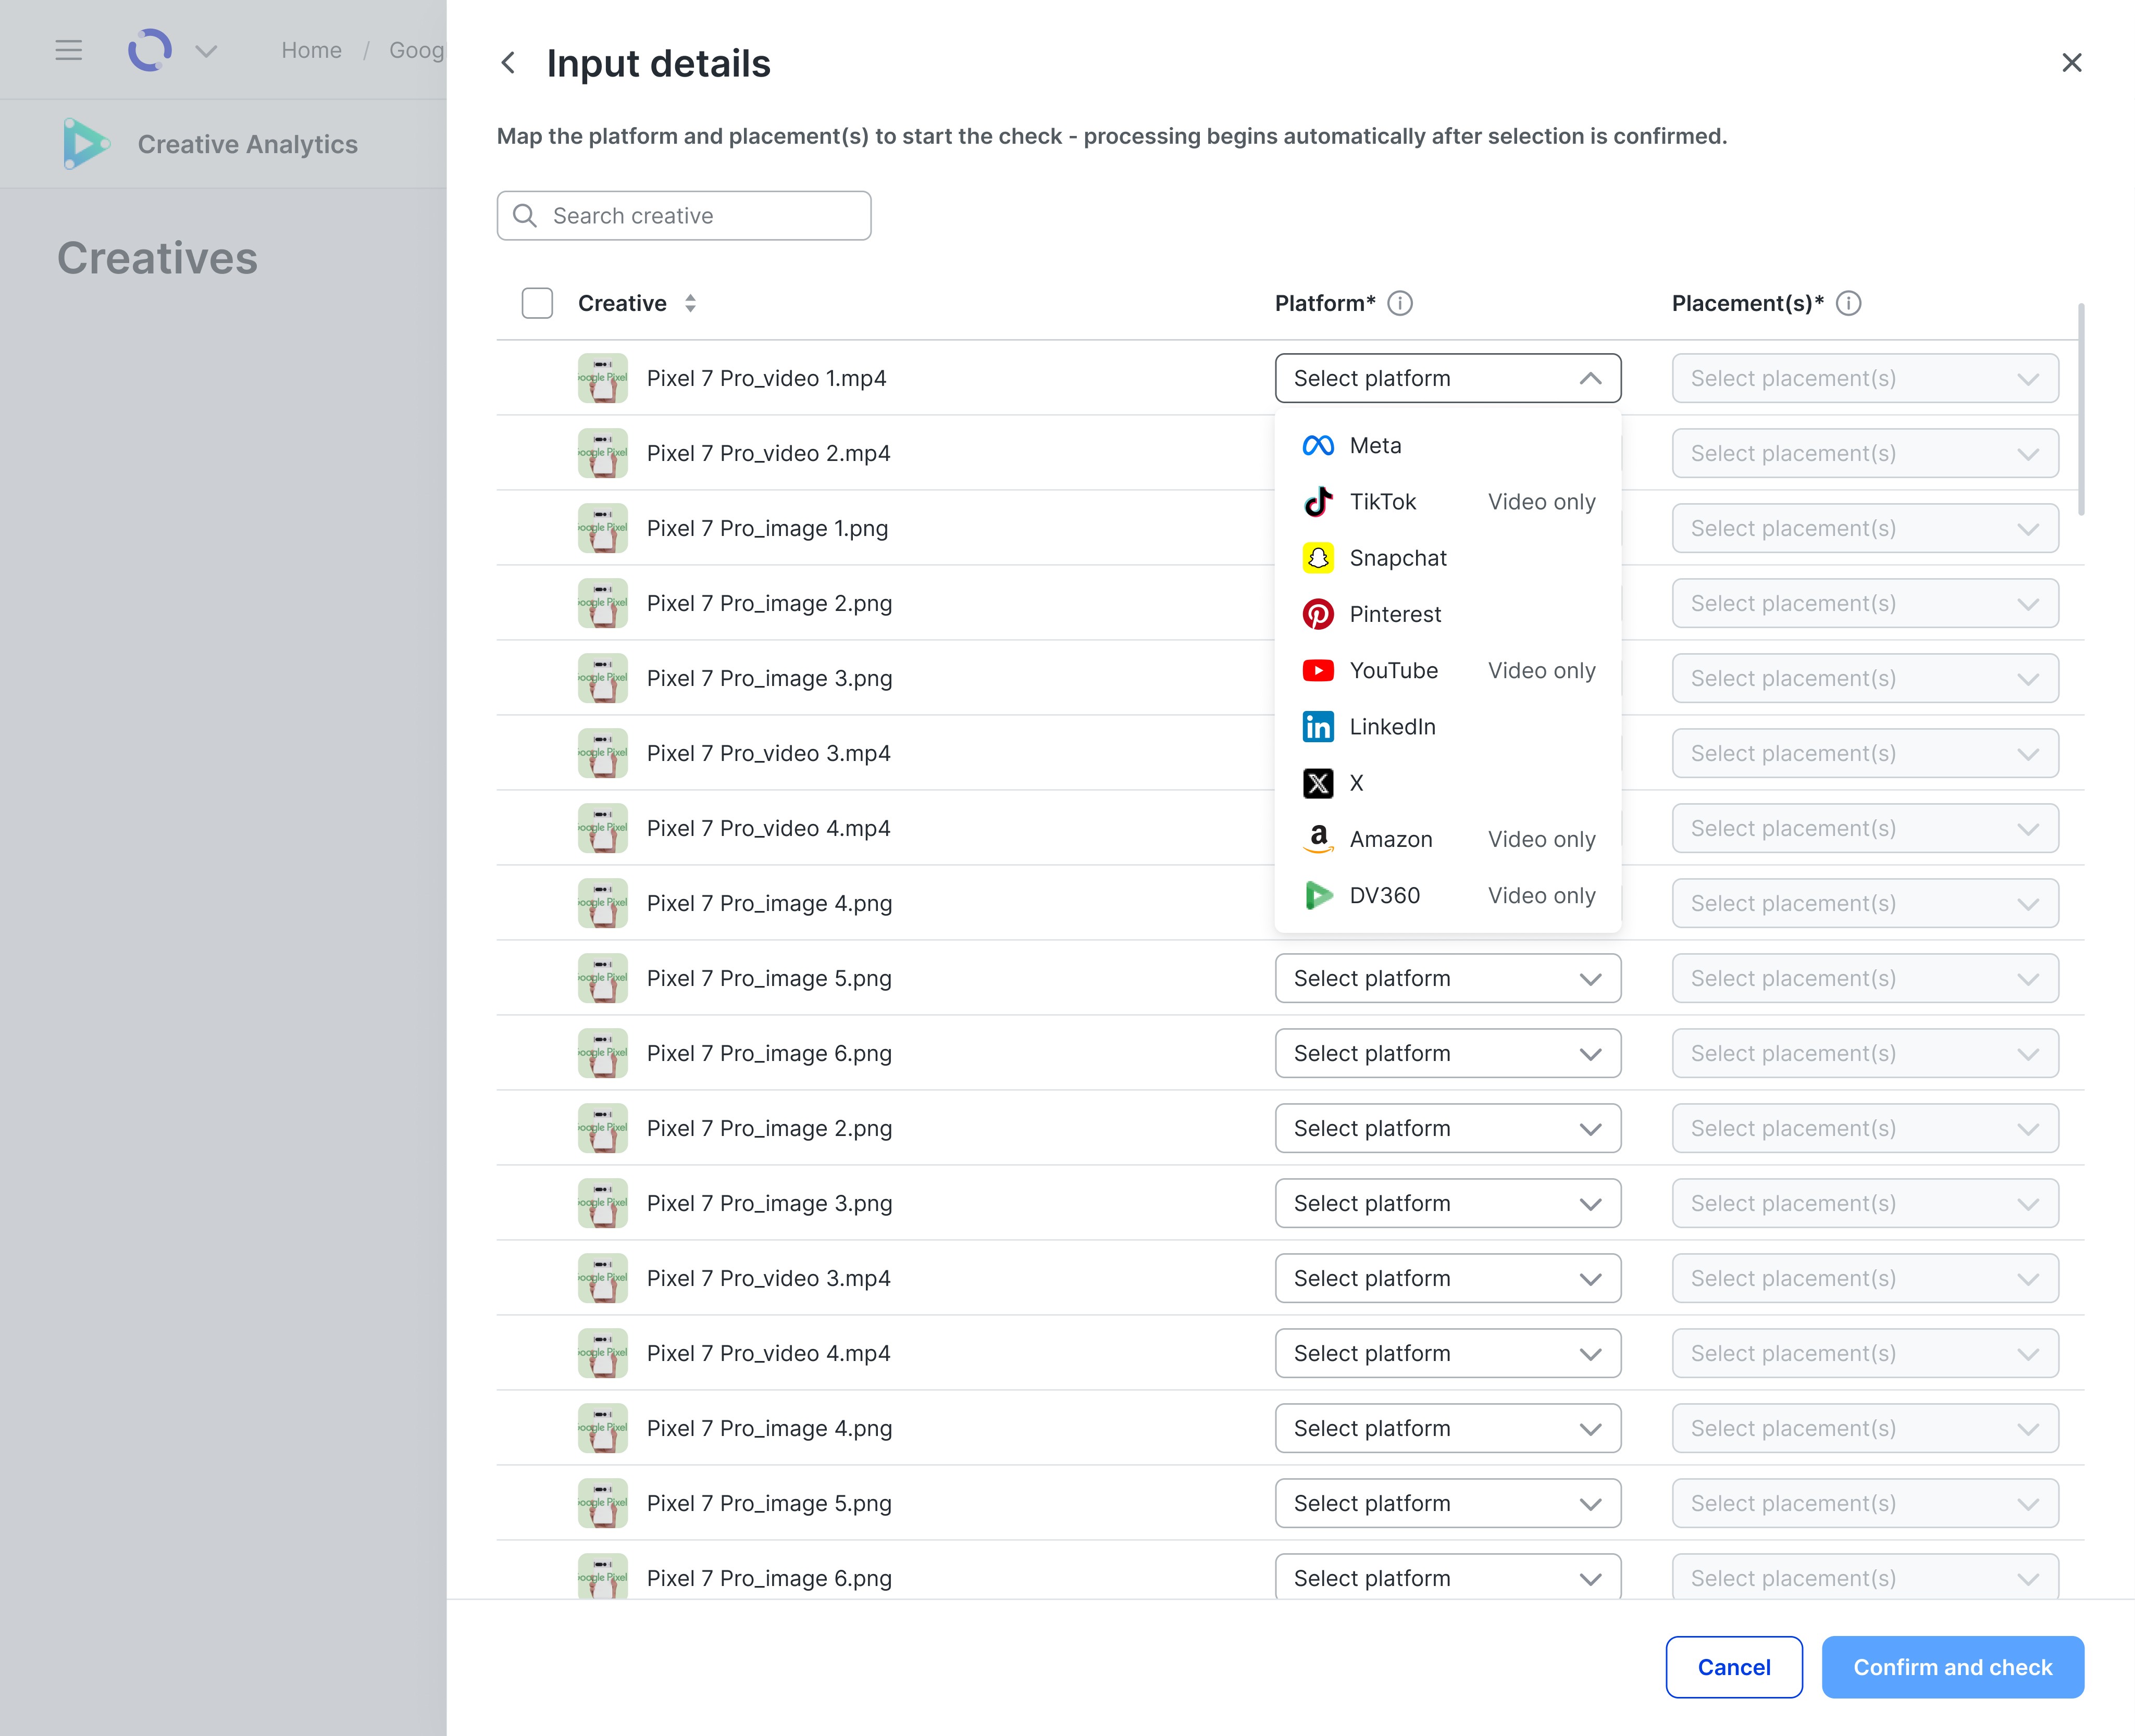Open the hamburger menu icon
This screenshot has height=1736, width=2135.
click(x=68, y=50)
